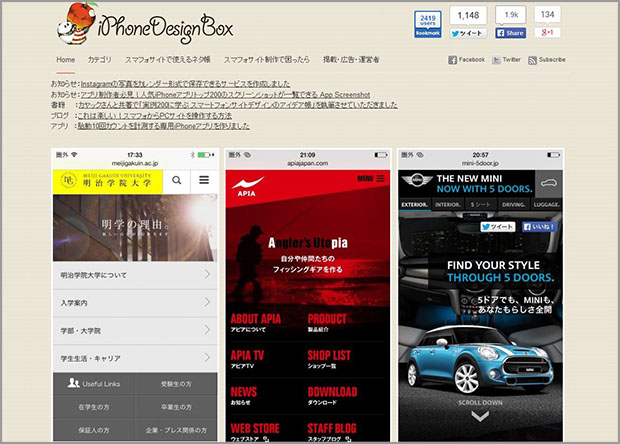Viewport: 620px width, 444px height.
Task: Open the book 実例200 announcement link
Action: coord(238,105)
